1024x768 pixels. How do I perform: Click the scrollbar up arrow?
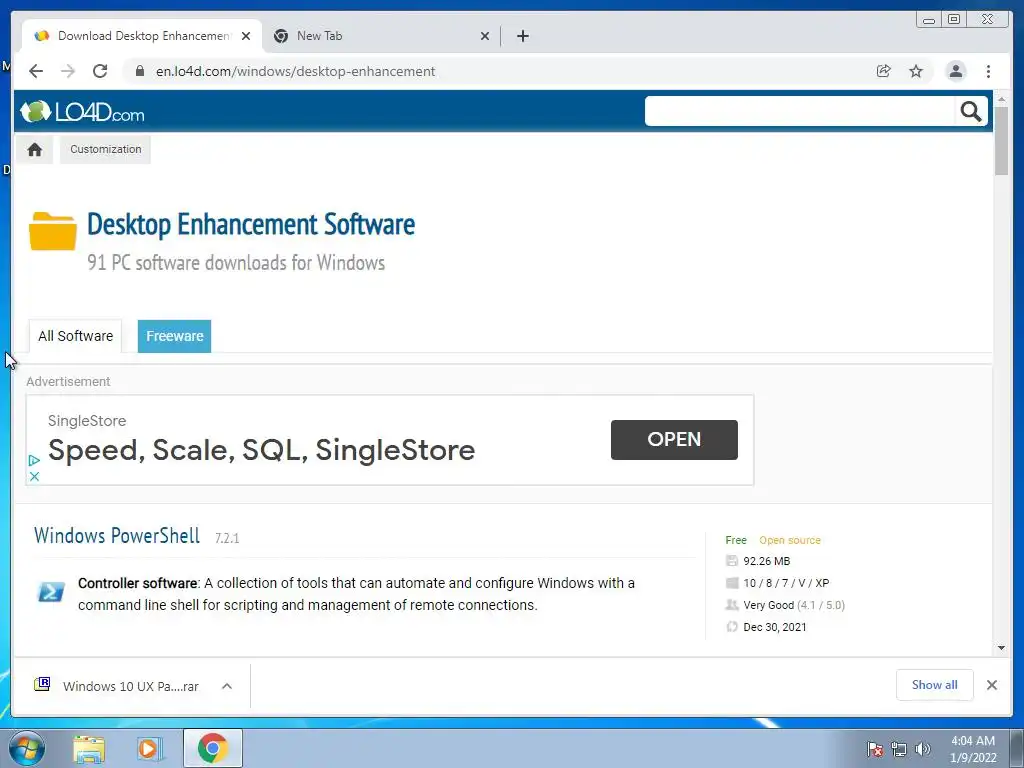point(1001,98)
